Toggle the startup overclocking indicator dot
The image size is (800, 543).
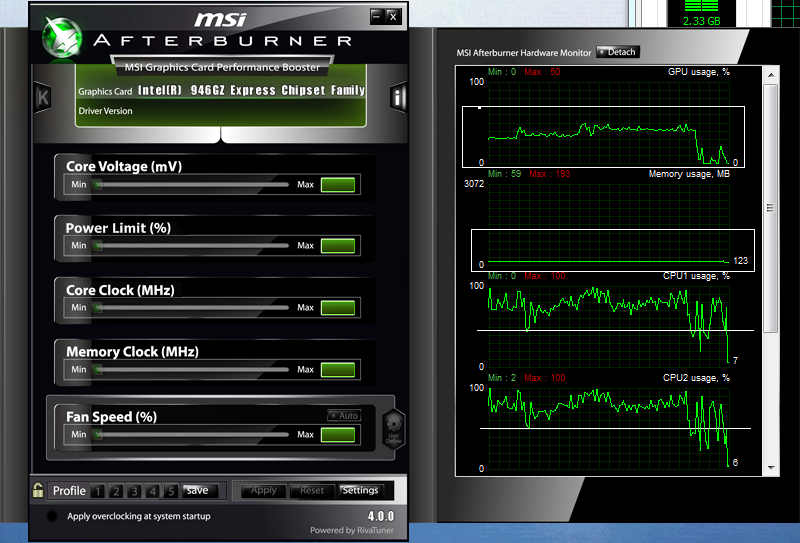52,516
